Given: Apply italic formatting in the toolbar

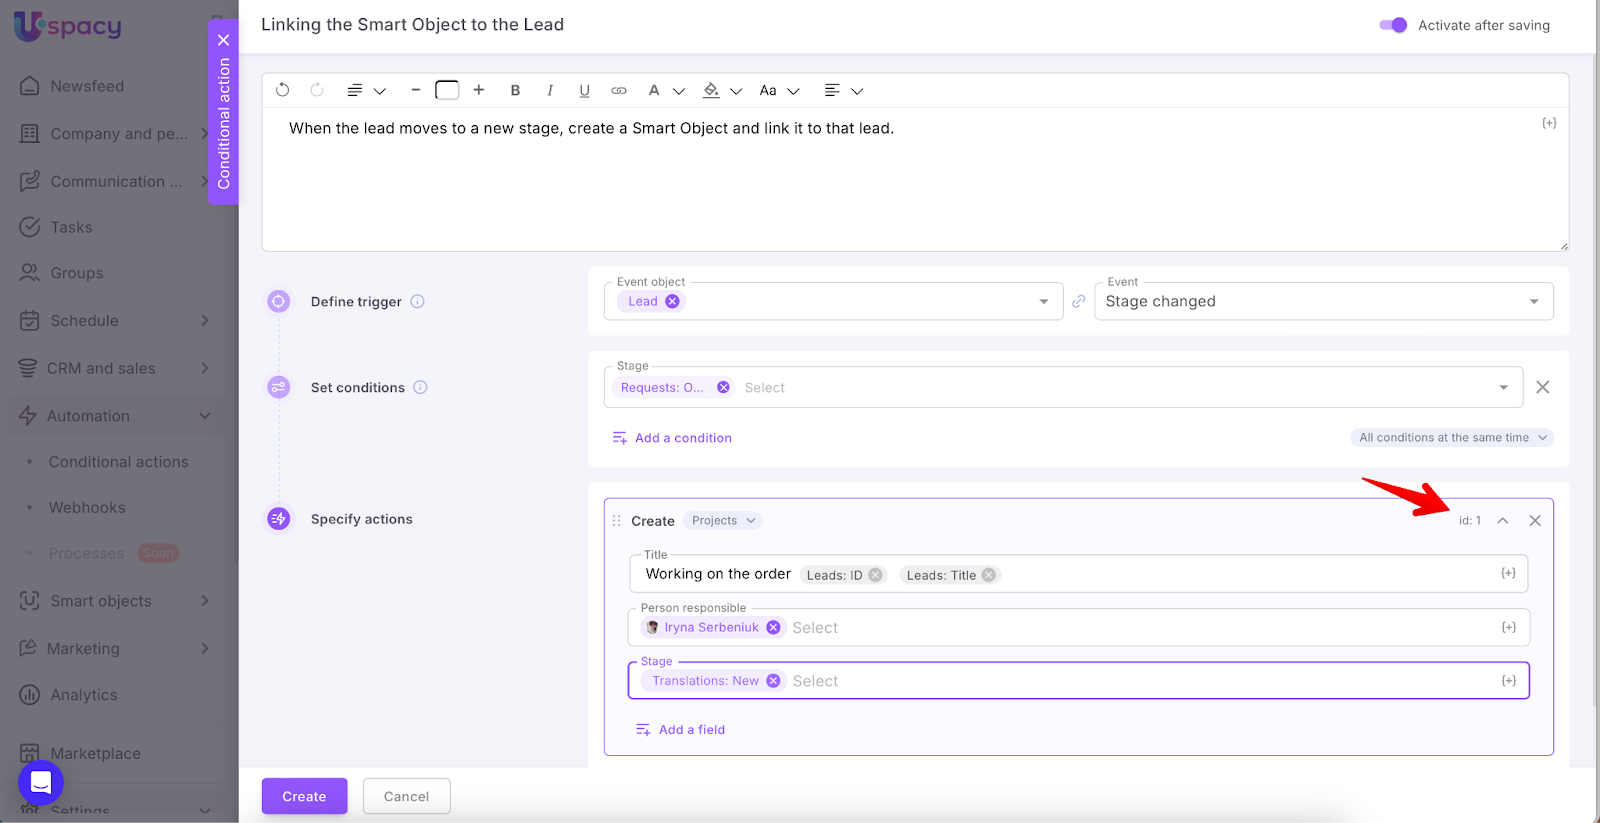Looking at the screenshot, I should point(550,90).
